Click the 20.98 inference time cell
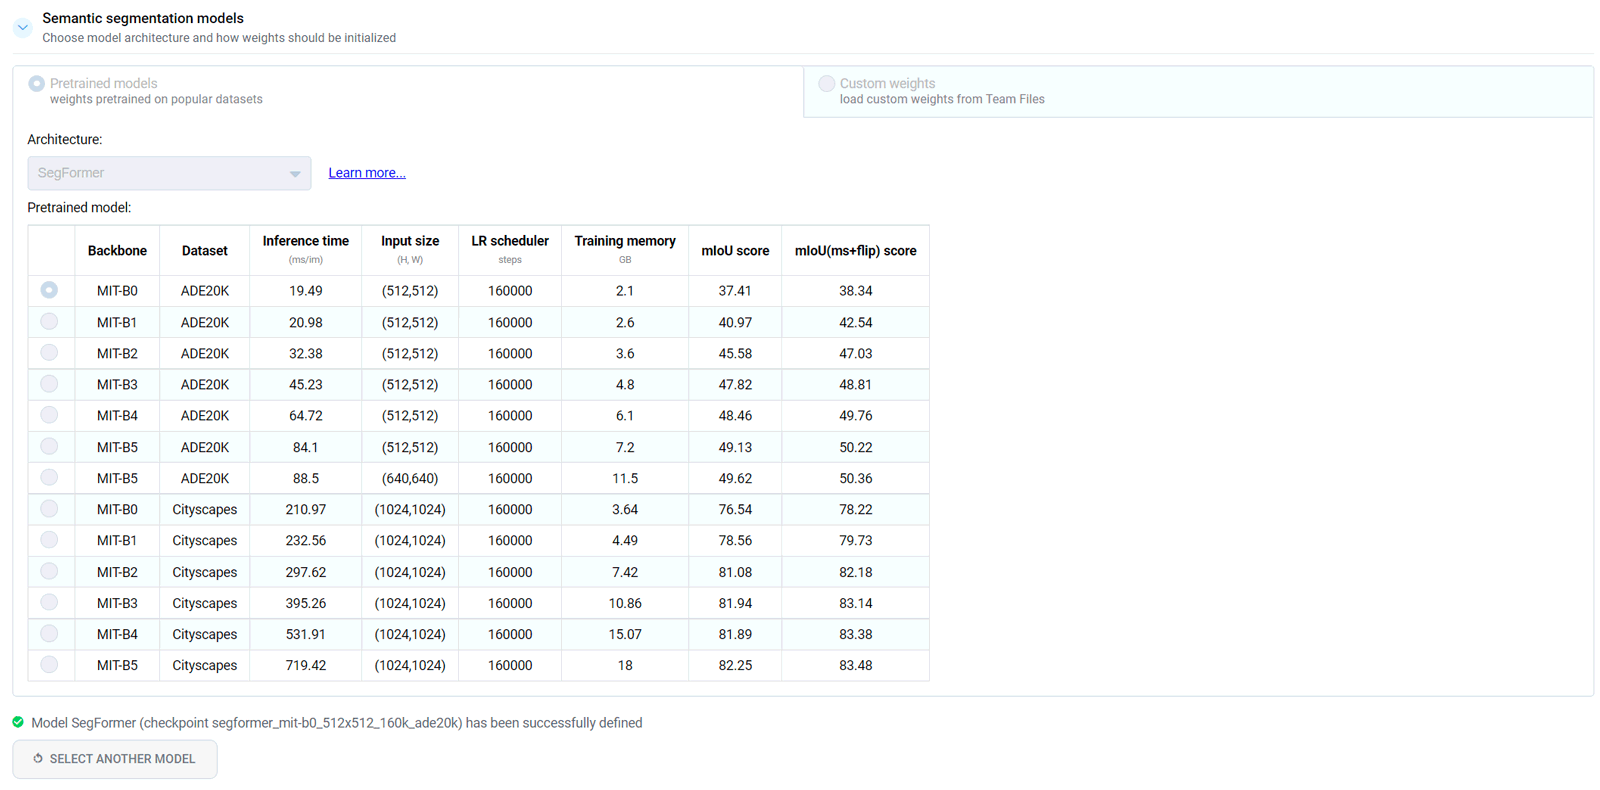The height and width of the screenshot is (790, 1600). pyautogui.click(x=306, y=323)
